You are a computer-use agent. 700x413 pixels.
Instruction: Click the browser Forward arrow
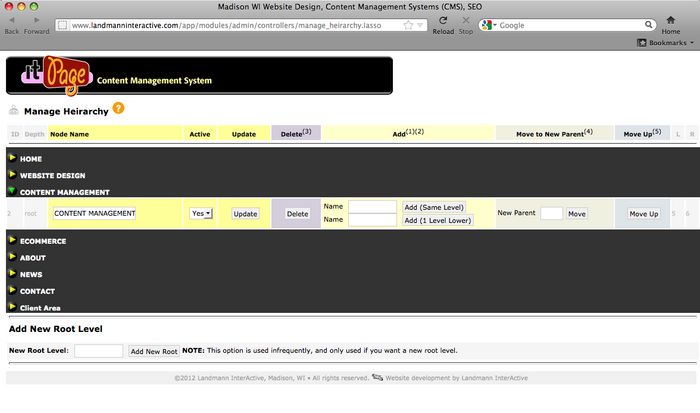pos(37,20)
